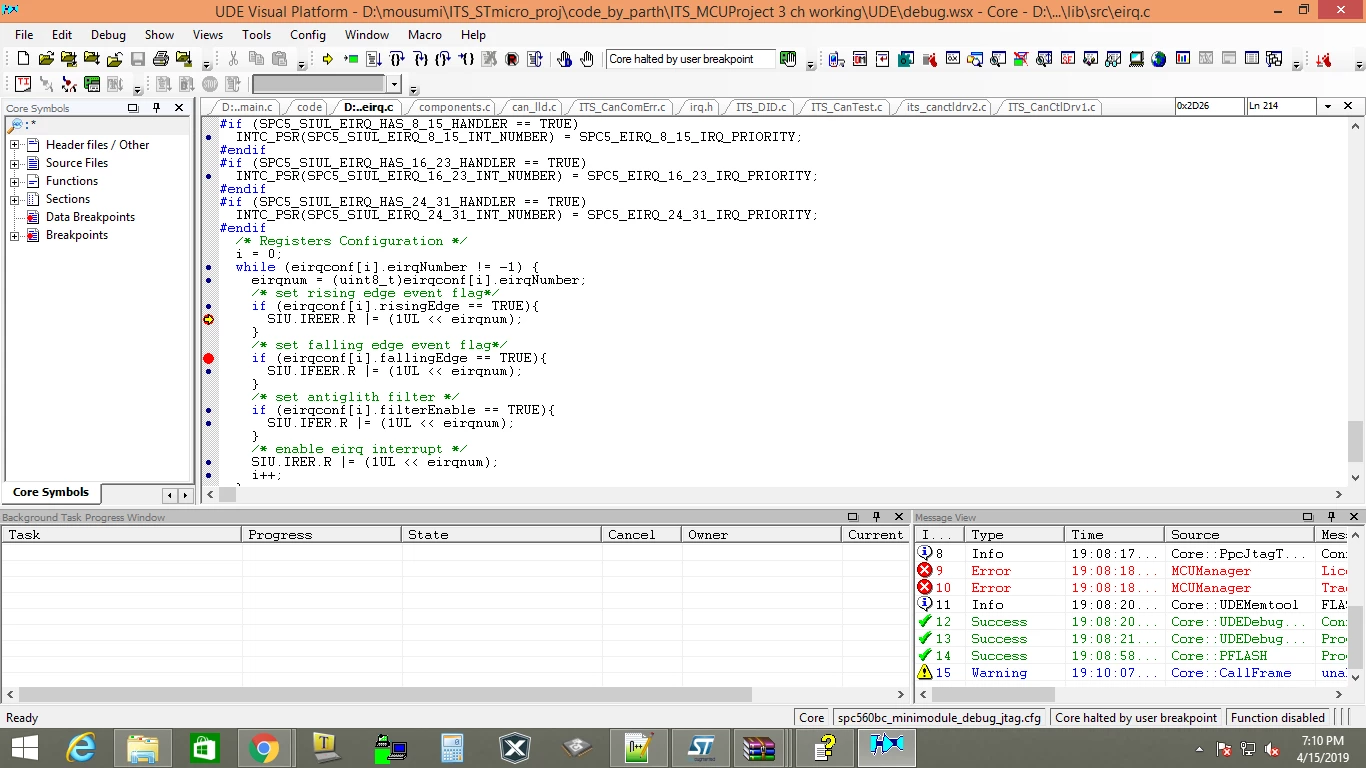Click the New file icon
Image resolution: width=1366 pixels, height=768 pixels.
[23, 59]
